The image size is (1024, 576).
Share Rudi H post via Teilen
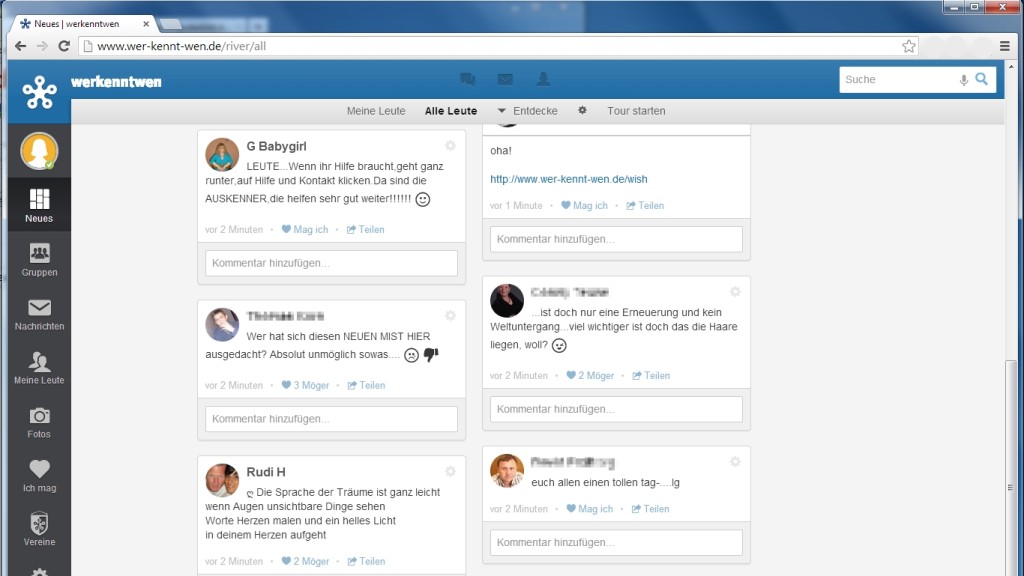click(x=366, y=561)
